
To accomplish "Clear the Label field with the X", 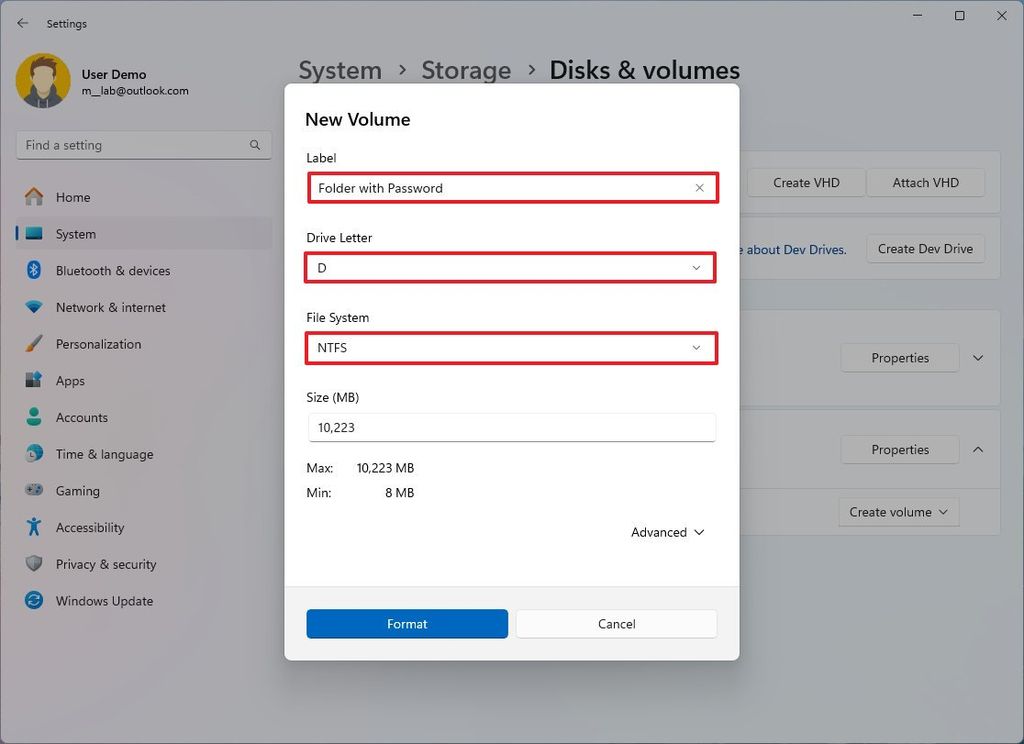I will (x=700, y=187).
